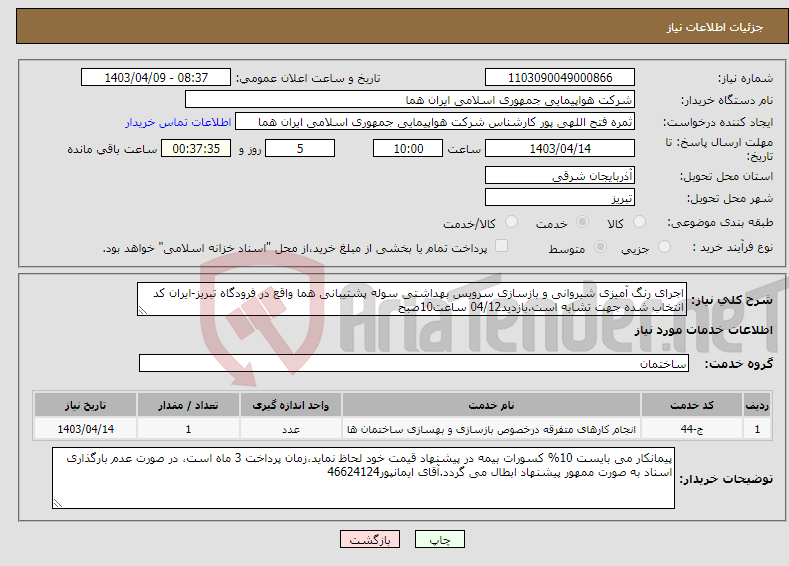Click the شماره نیاز label
This screenshot has height=566, width=789.
coord(745,78)
